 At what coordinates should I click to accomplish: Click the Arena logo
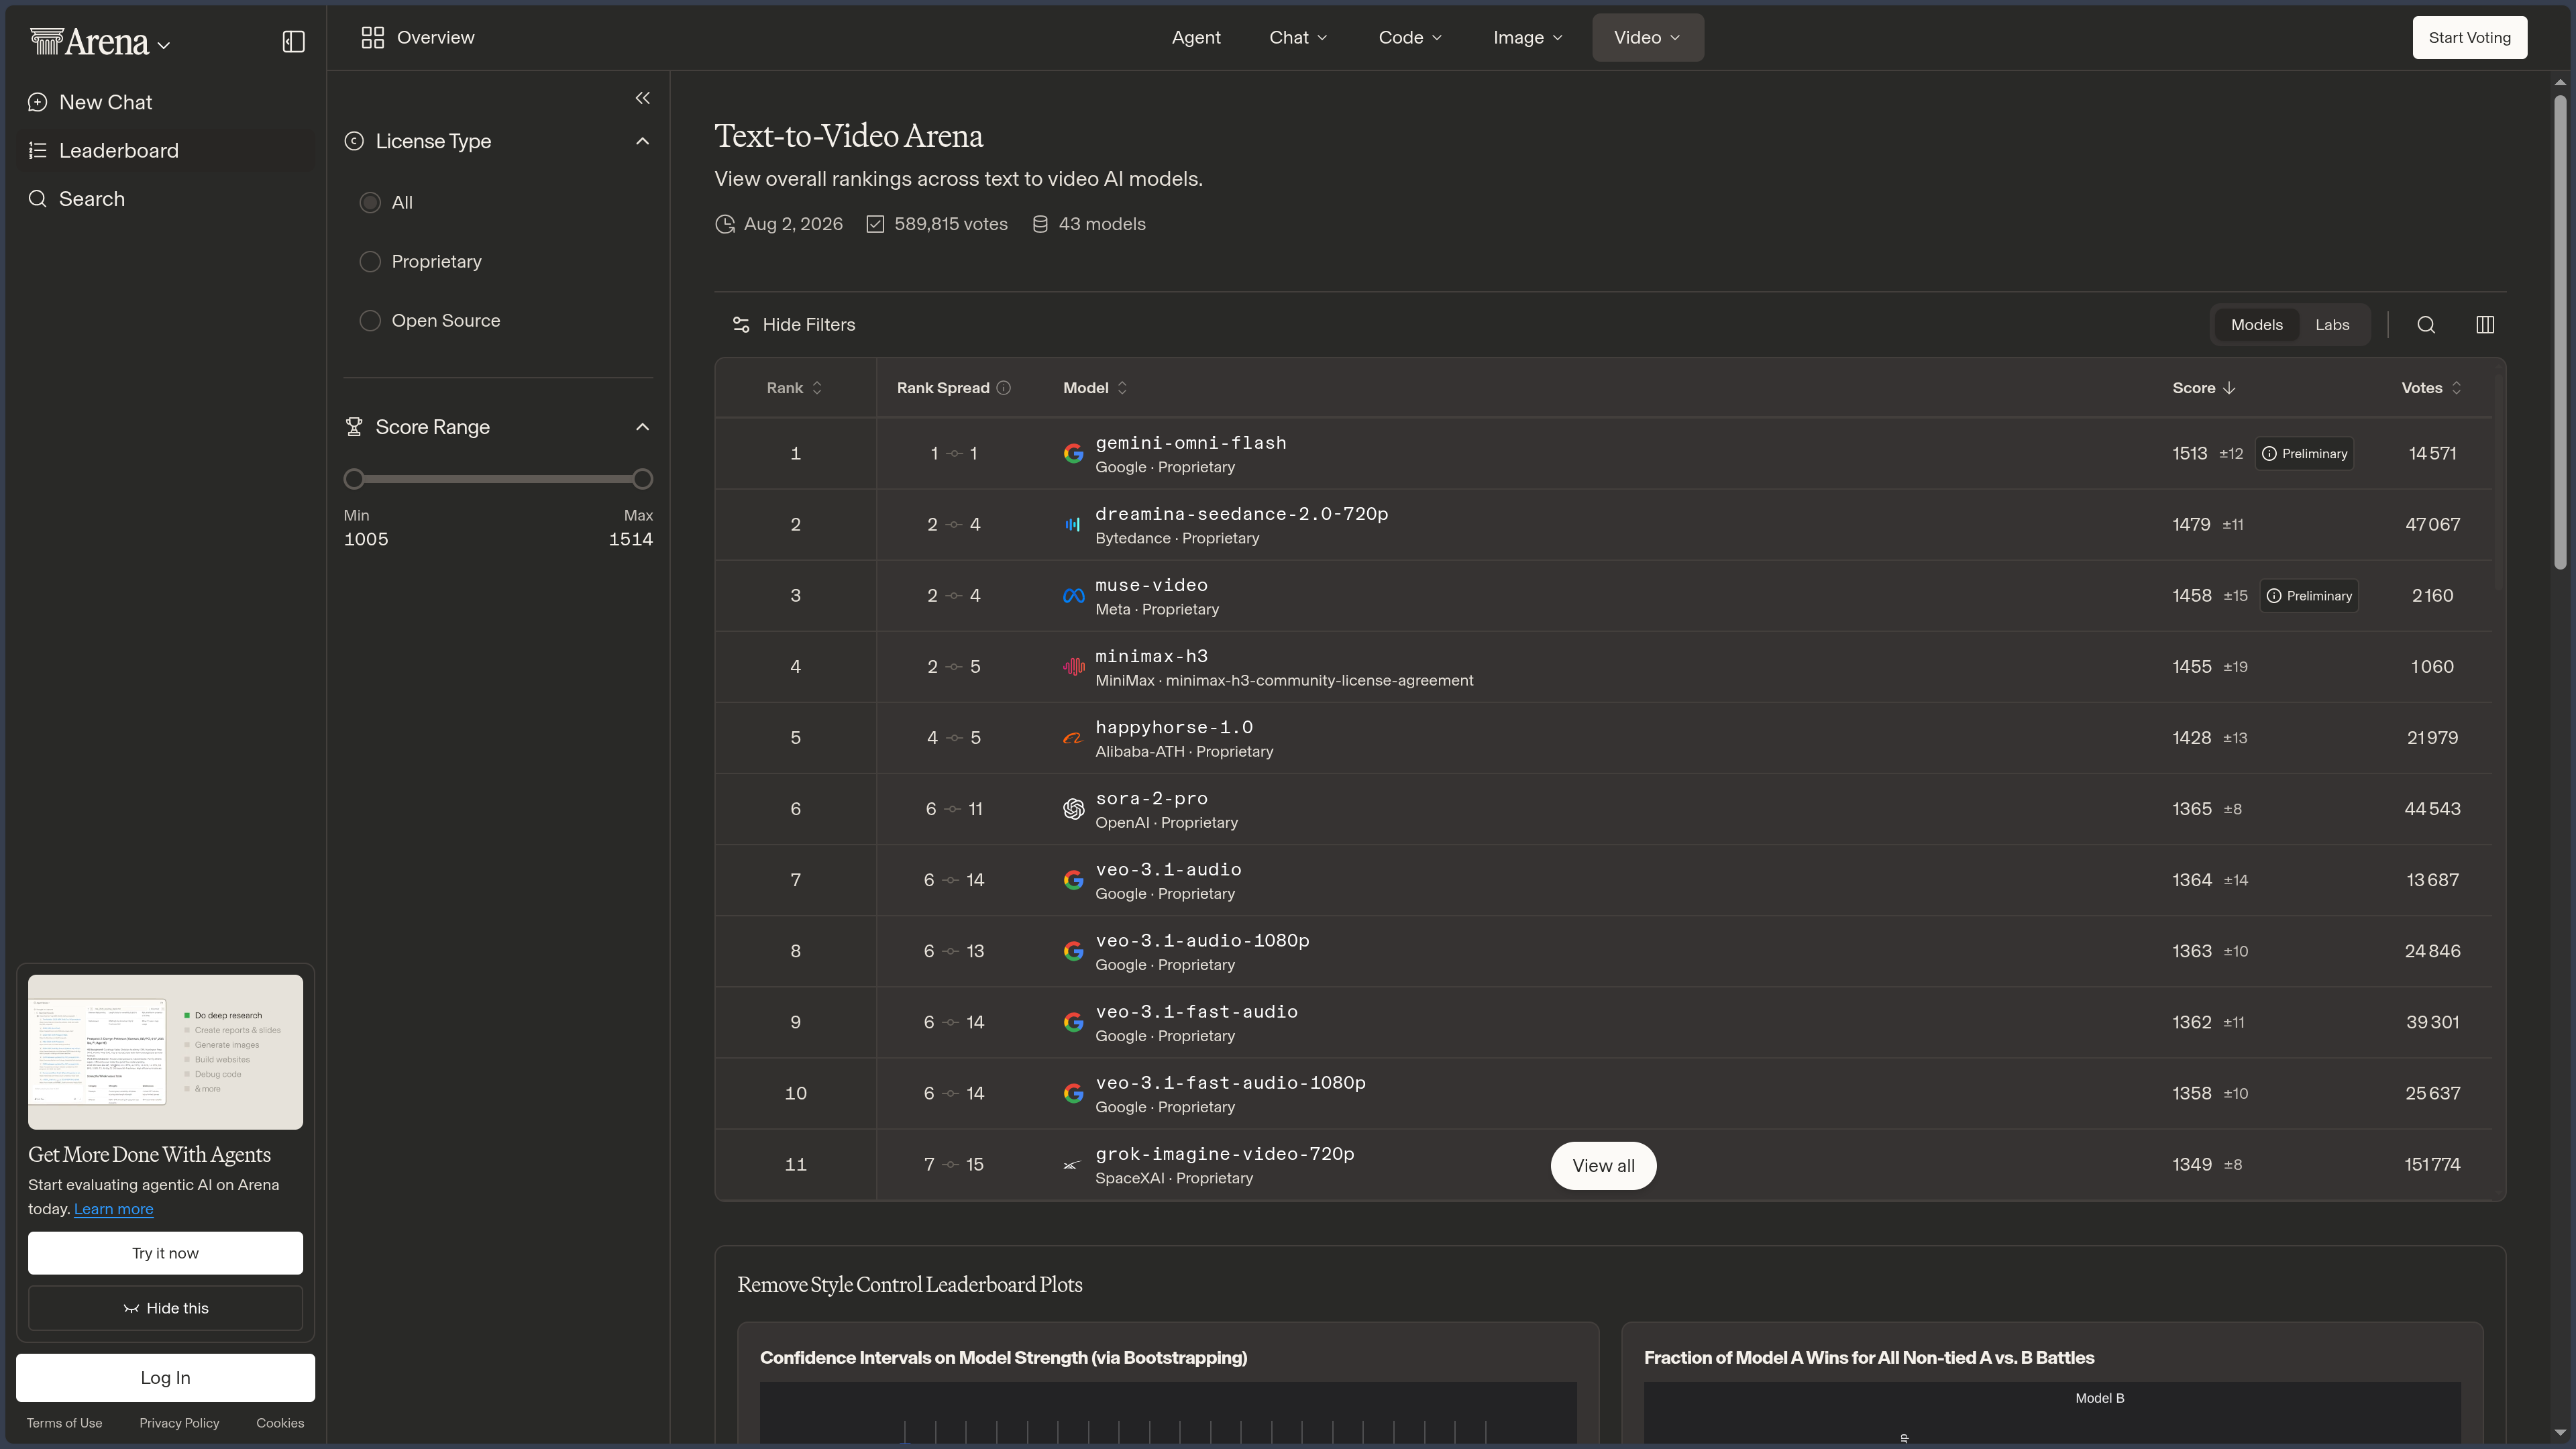(x=89, y=41)
